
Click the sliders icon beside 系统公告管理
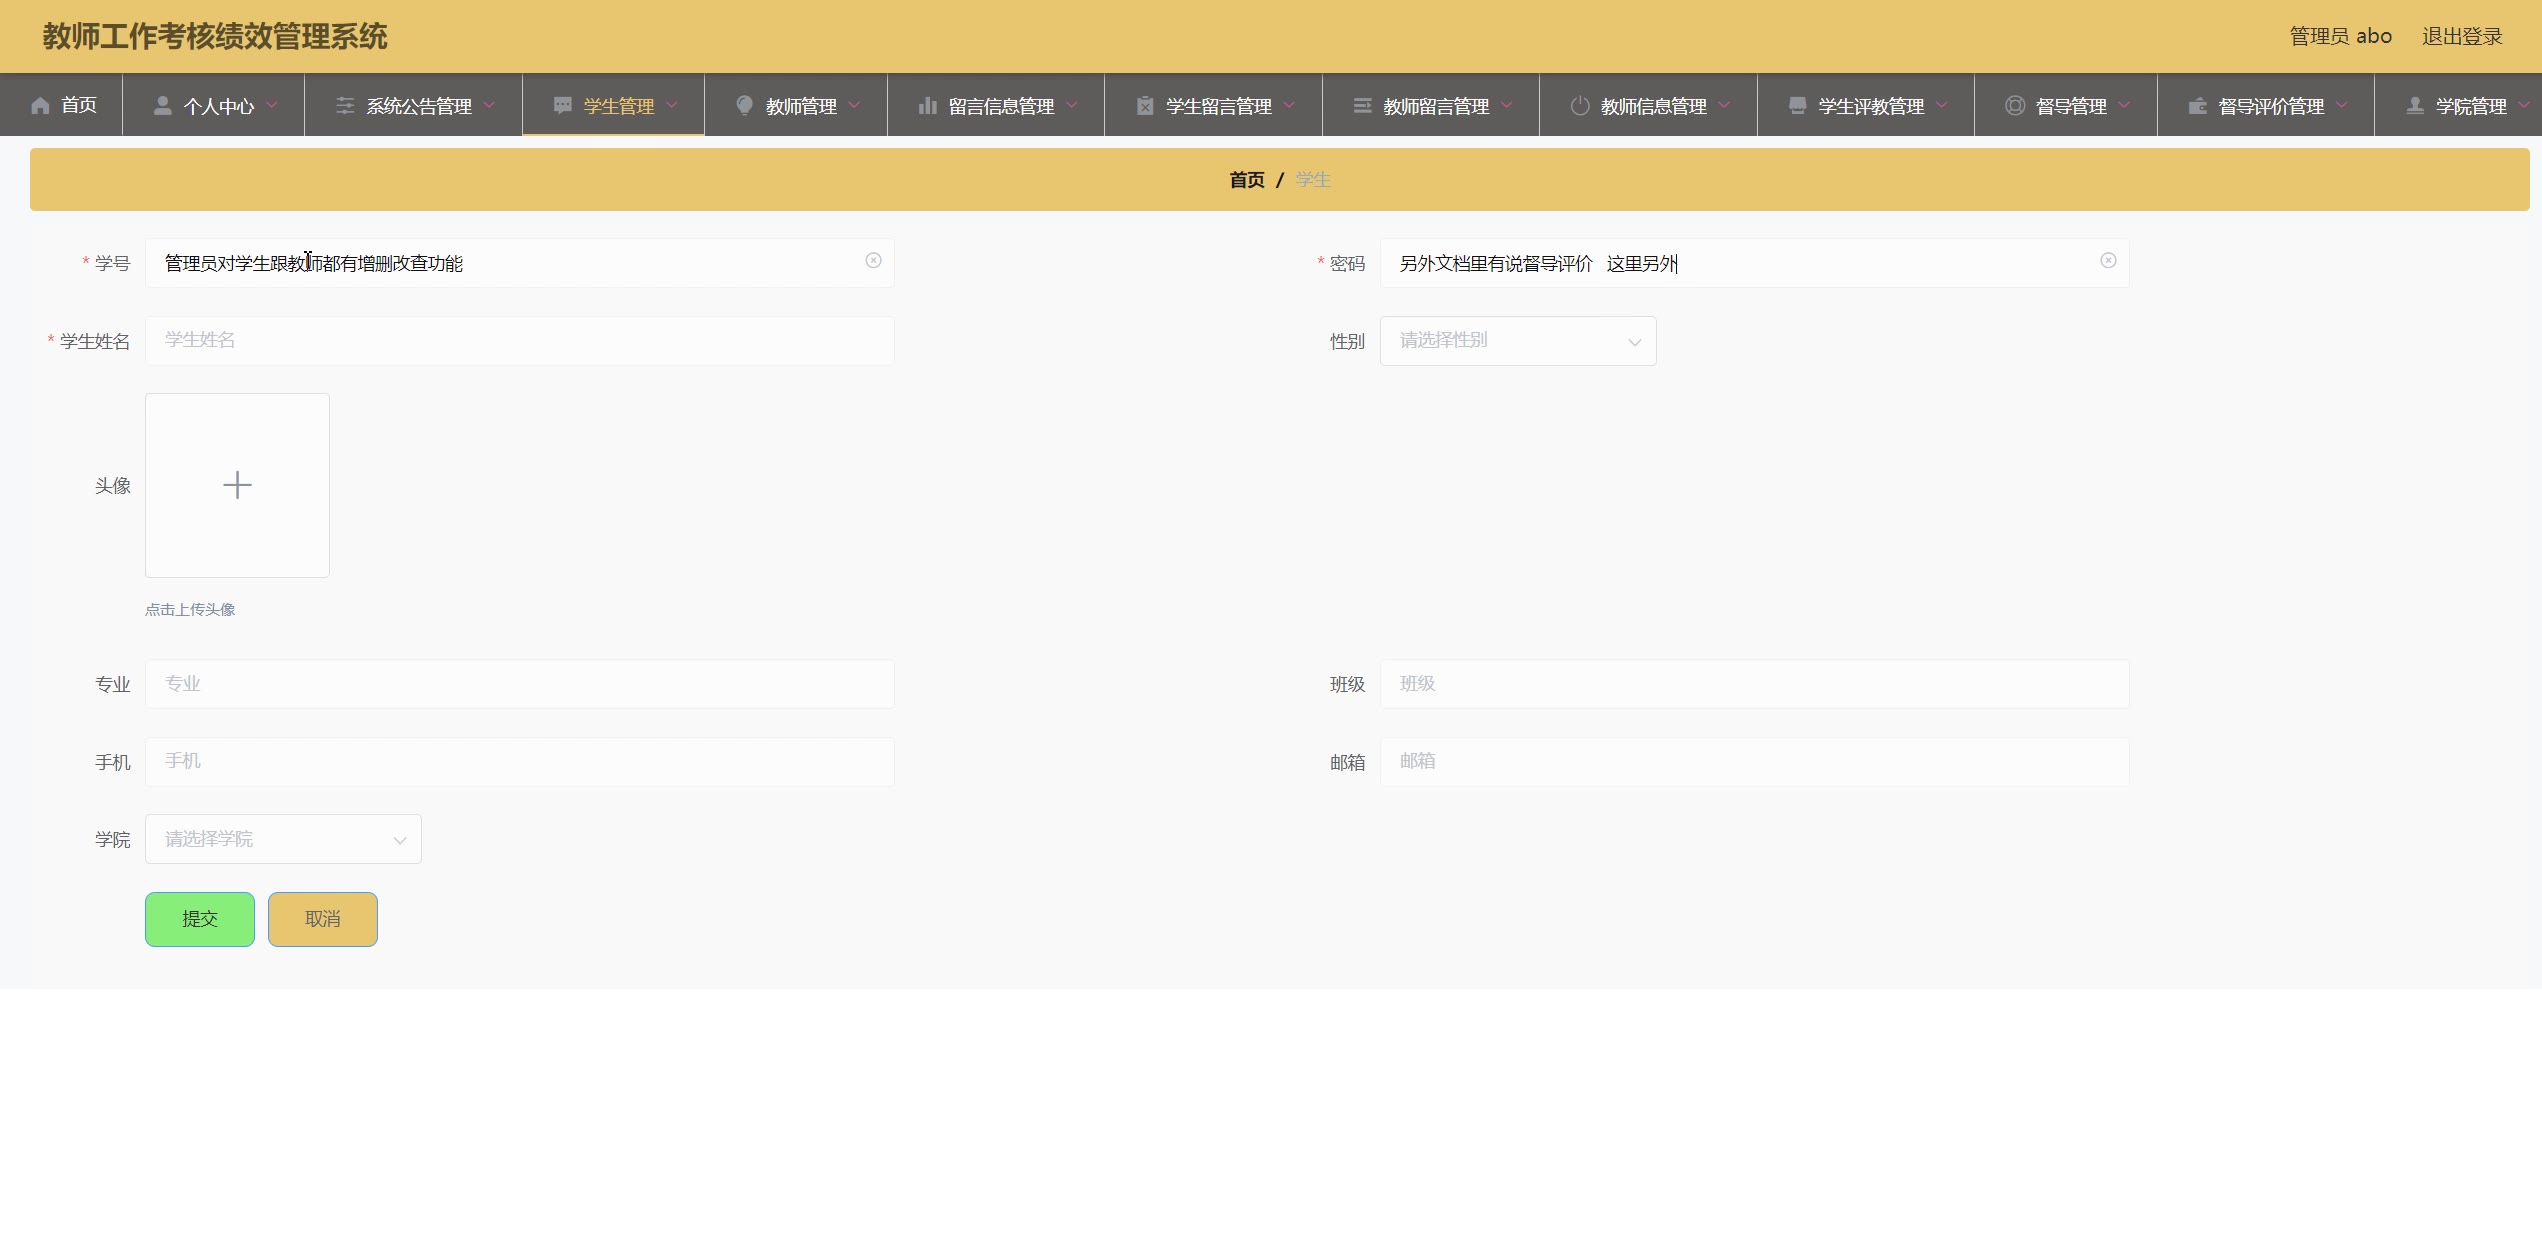(x=345, y=106)
